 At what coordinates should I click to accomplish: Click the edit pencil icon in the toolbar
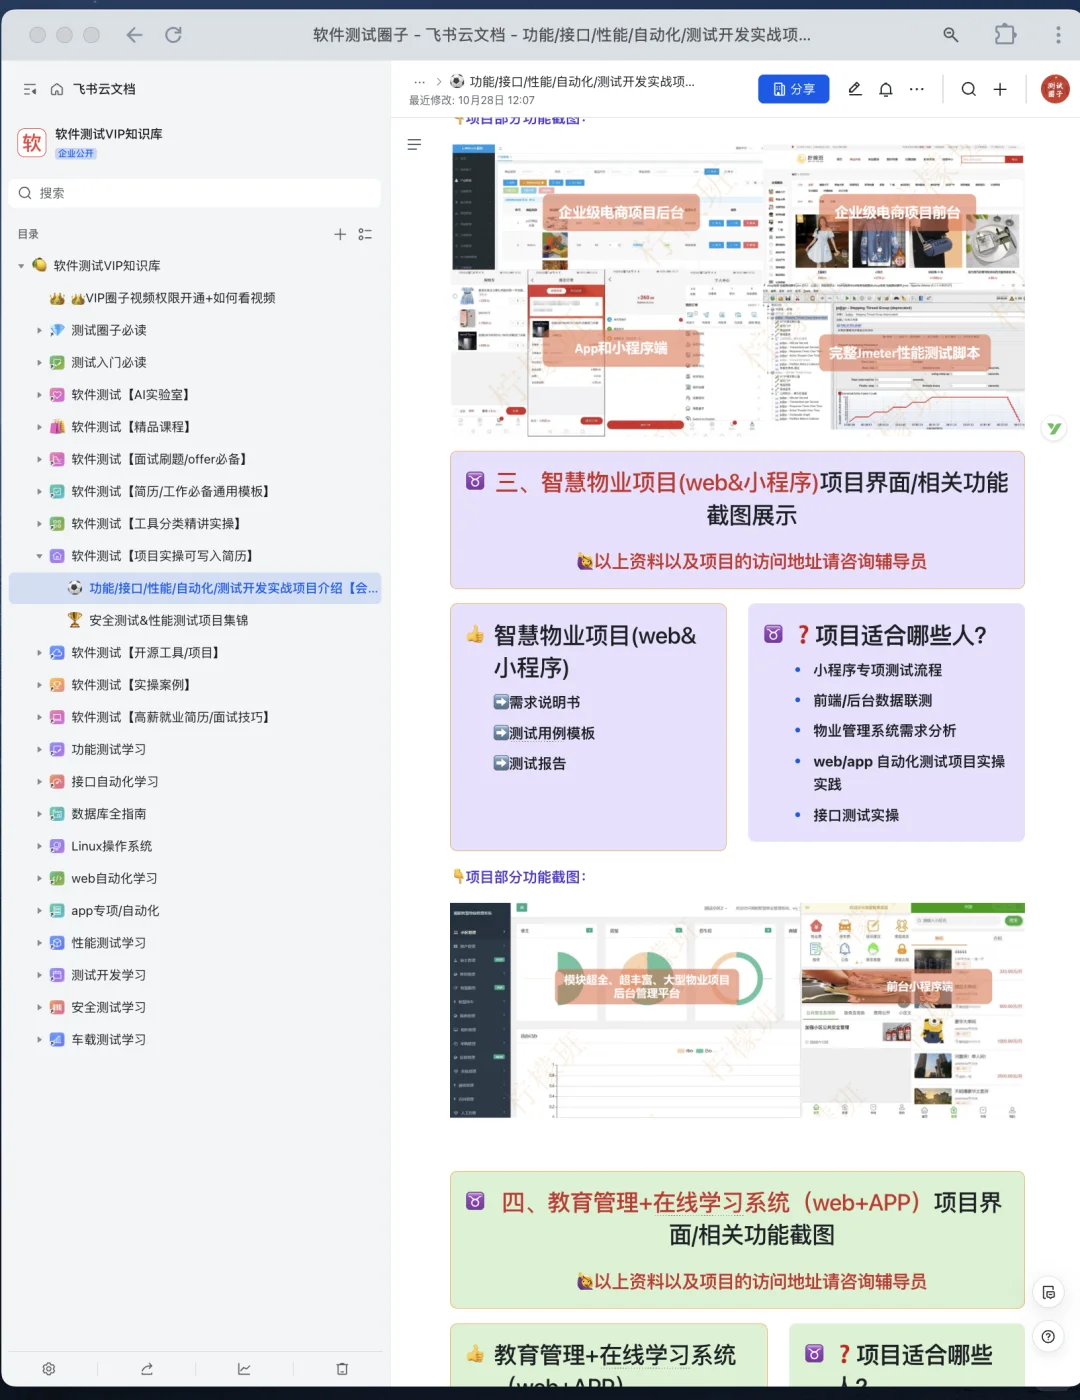tap(854, 89)
